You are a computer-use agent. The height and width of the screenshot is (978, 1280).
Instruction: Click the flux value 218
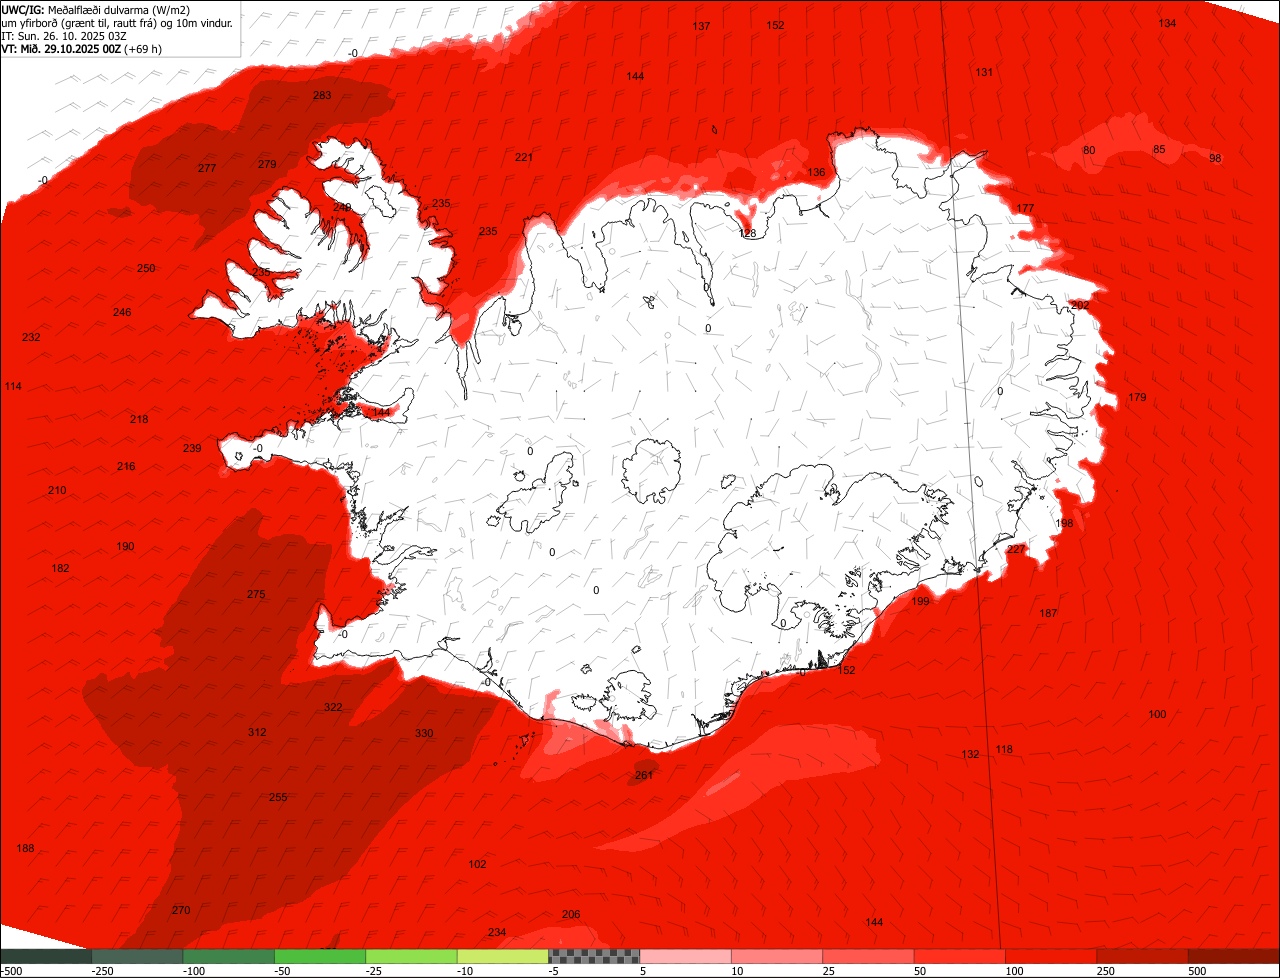click(139, 419)
